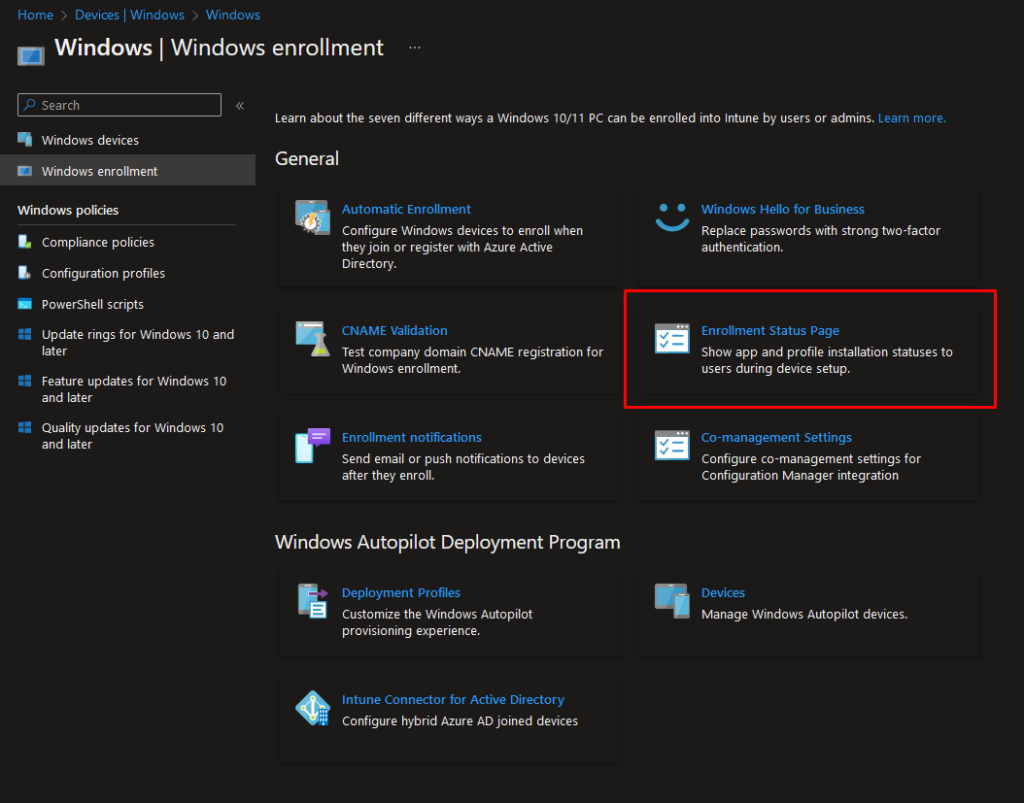Click 'Send email or push notifications' text
The height and width of the screenshot is (803, 1024).
(463, 467)
